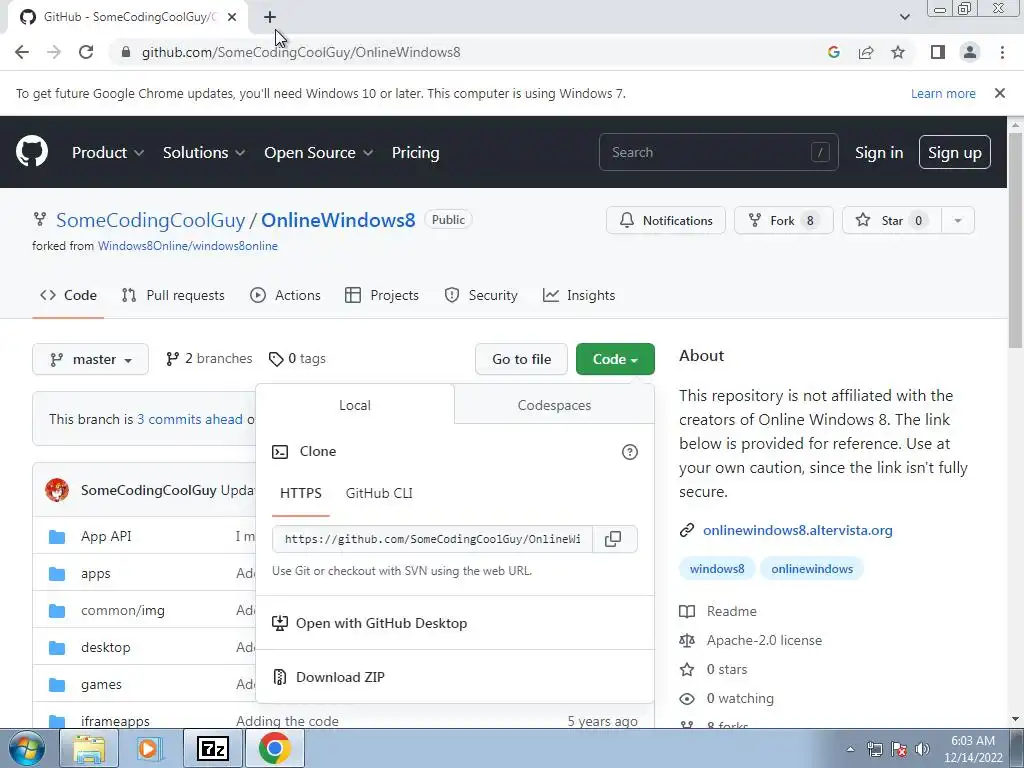Switch to the Pull requests tab
Viewport: 1024px width, 768px height.
(x=173, y=295)
